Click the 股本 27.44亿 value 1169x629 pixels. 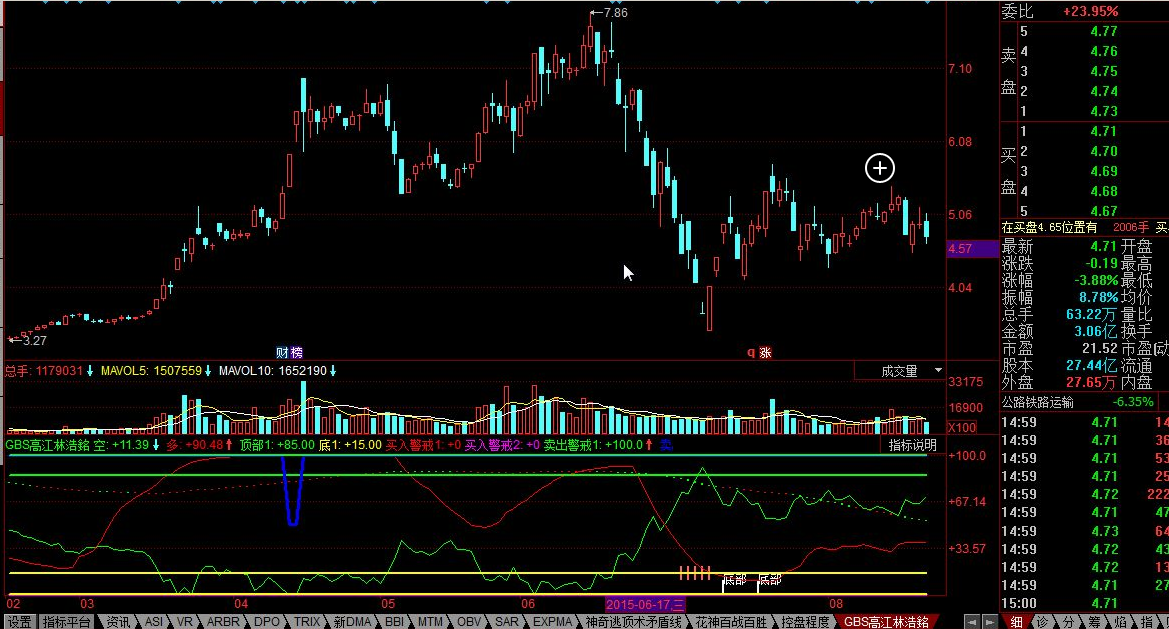[1091, 365]
